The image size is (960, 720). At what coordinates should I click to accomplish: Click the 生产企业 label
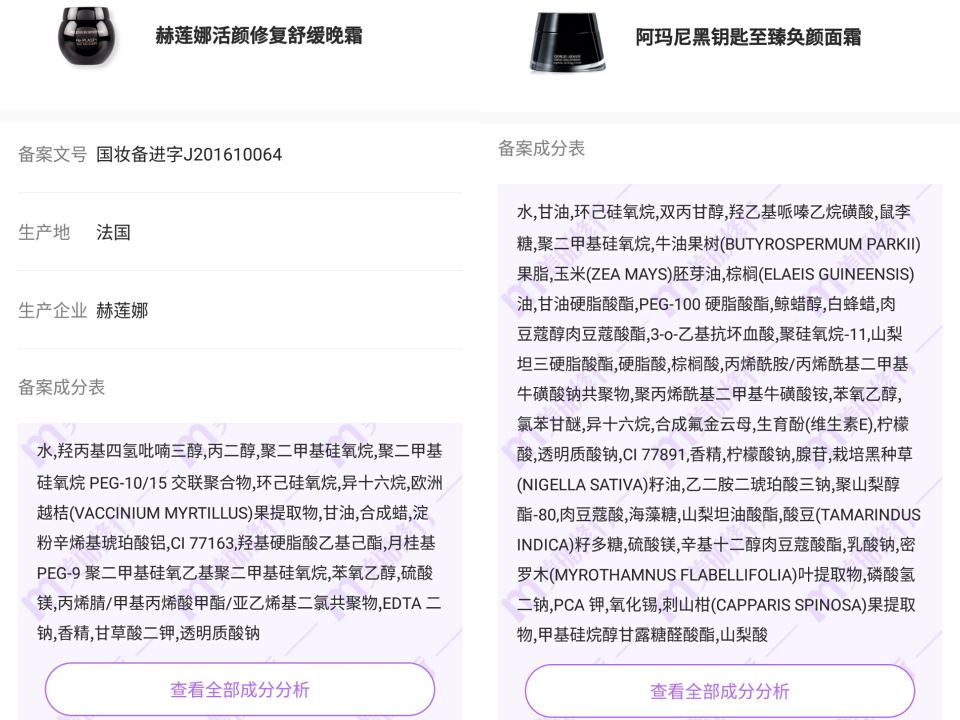tap(53, 310)
